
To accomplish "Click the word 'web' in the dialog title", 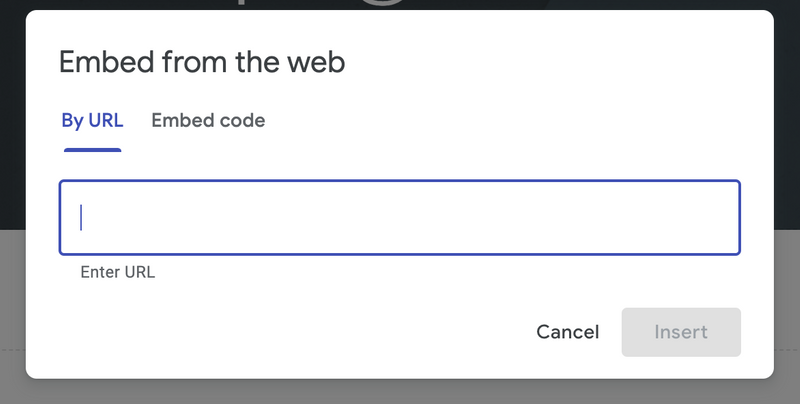I will [x=316, y=62].
